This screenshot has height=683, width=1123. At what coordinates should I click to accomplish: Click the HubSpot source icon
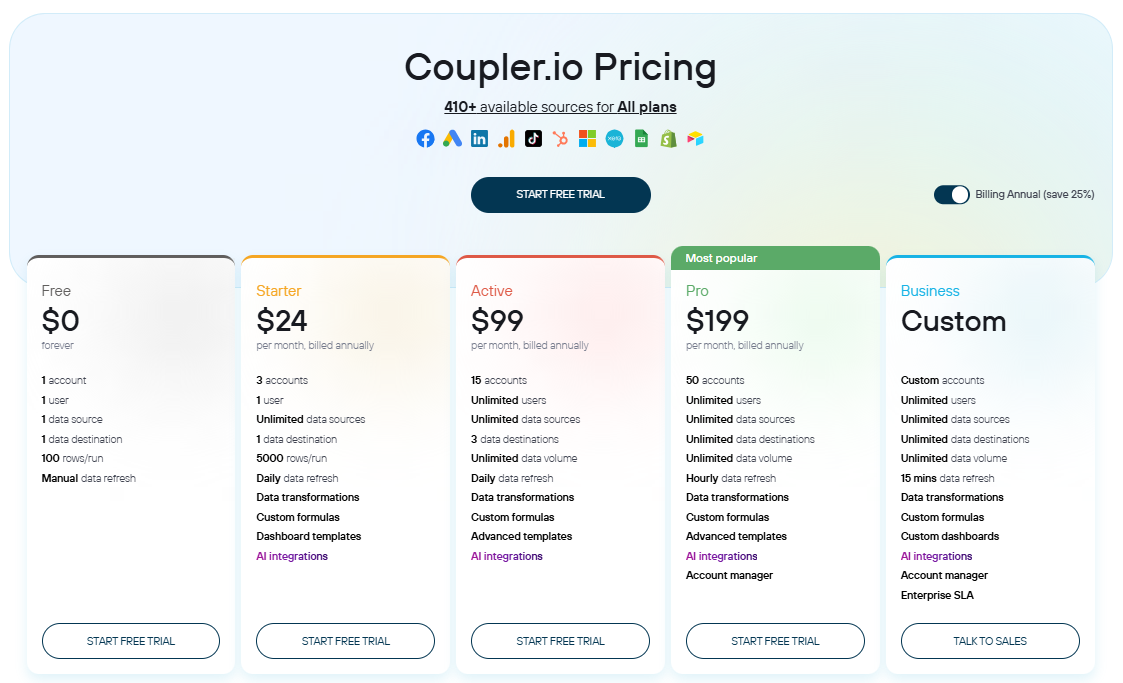560,139
